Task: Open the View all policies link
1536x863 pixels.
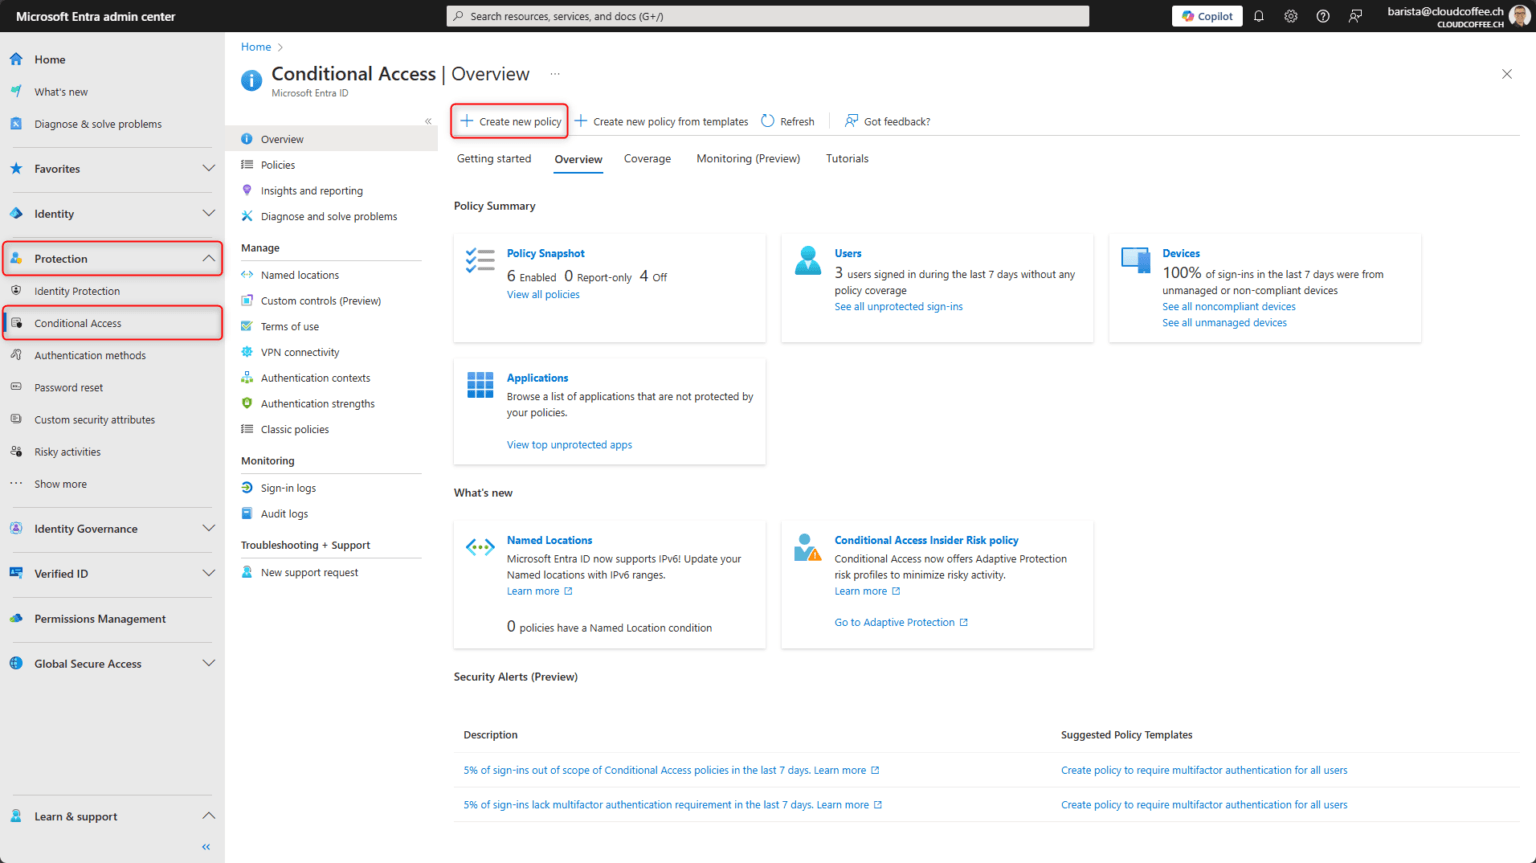Action: 543,294
